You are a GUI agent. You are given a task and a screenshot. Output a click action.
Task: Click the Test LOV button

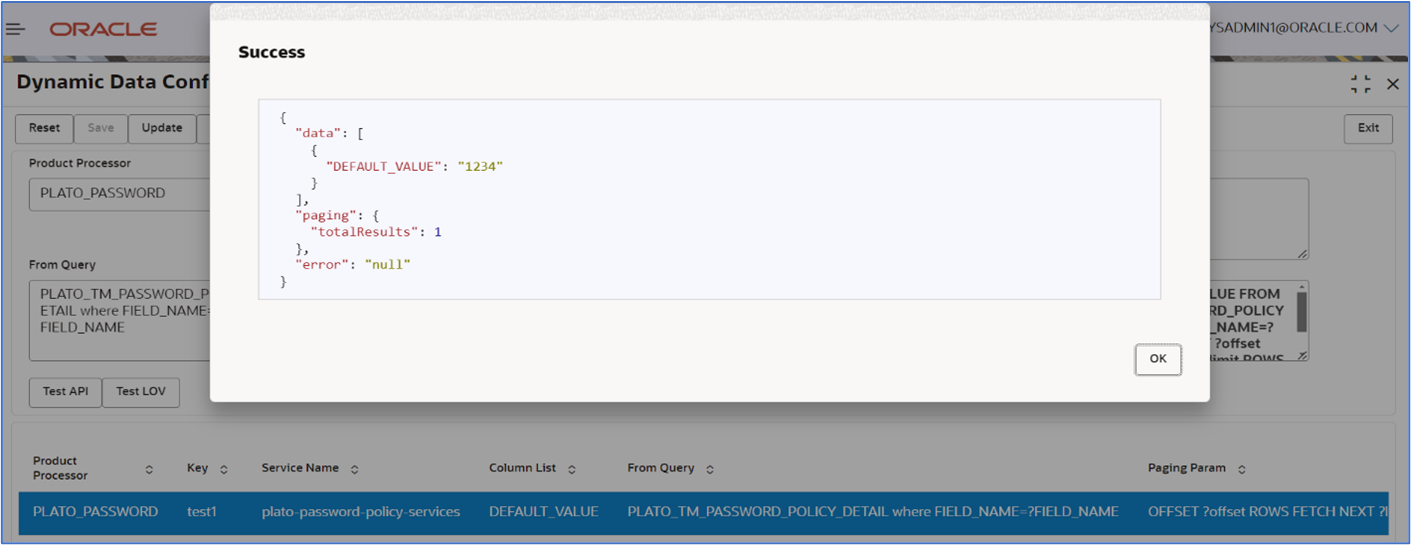point(141,392)
